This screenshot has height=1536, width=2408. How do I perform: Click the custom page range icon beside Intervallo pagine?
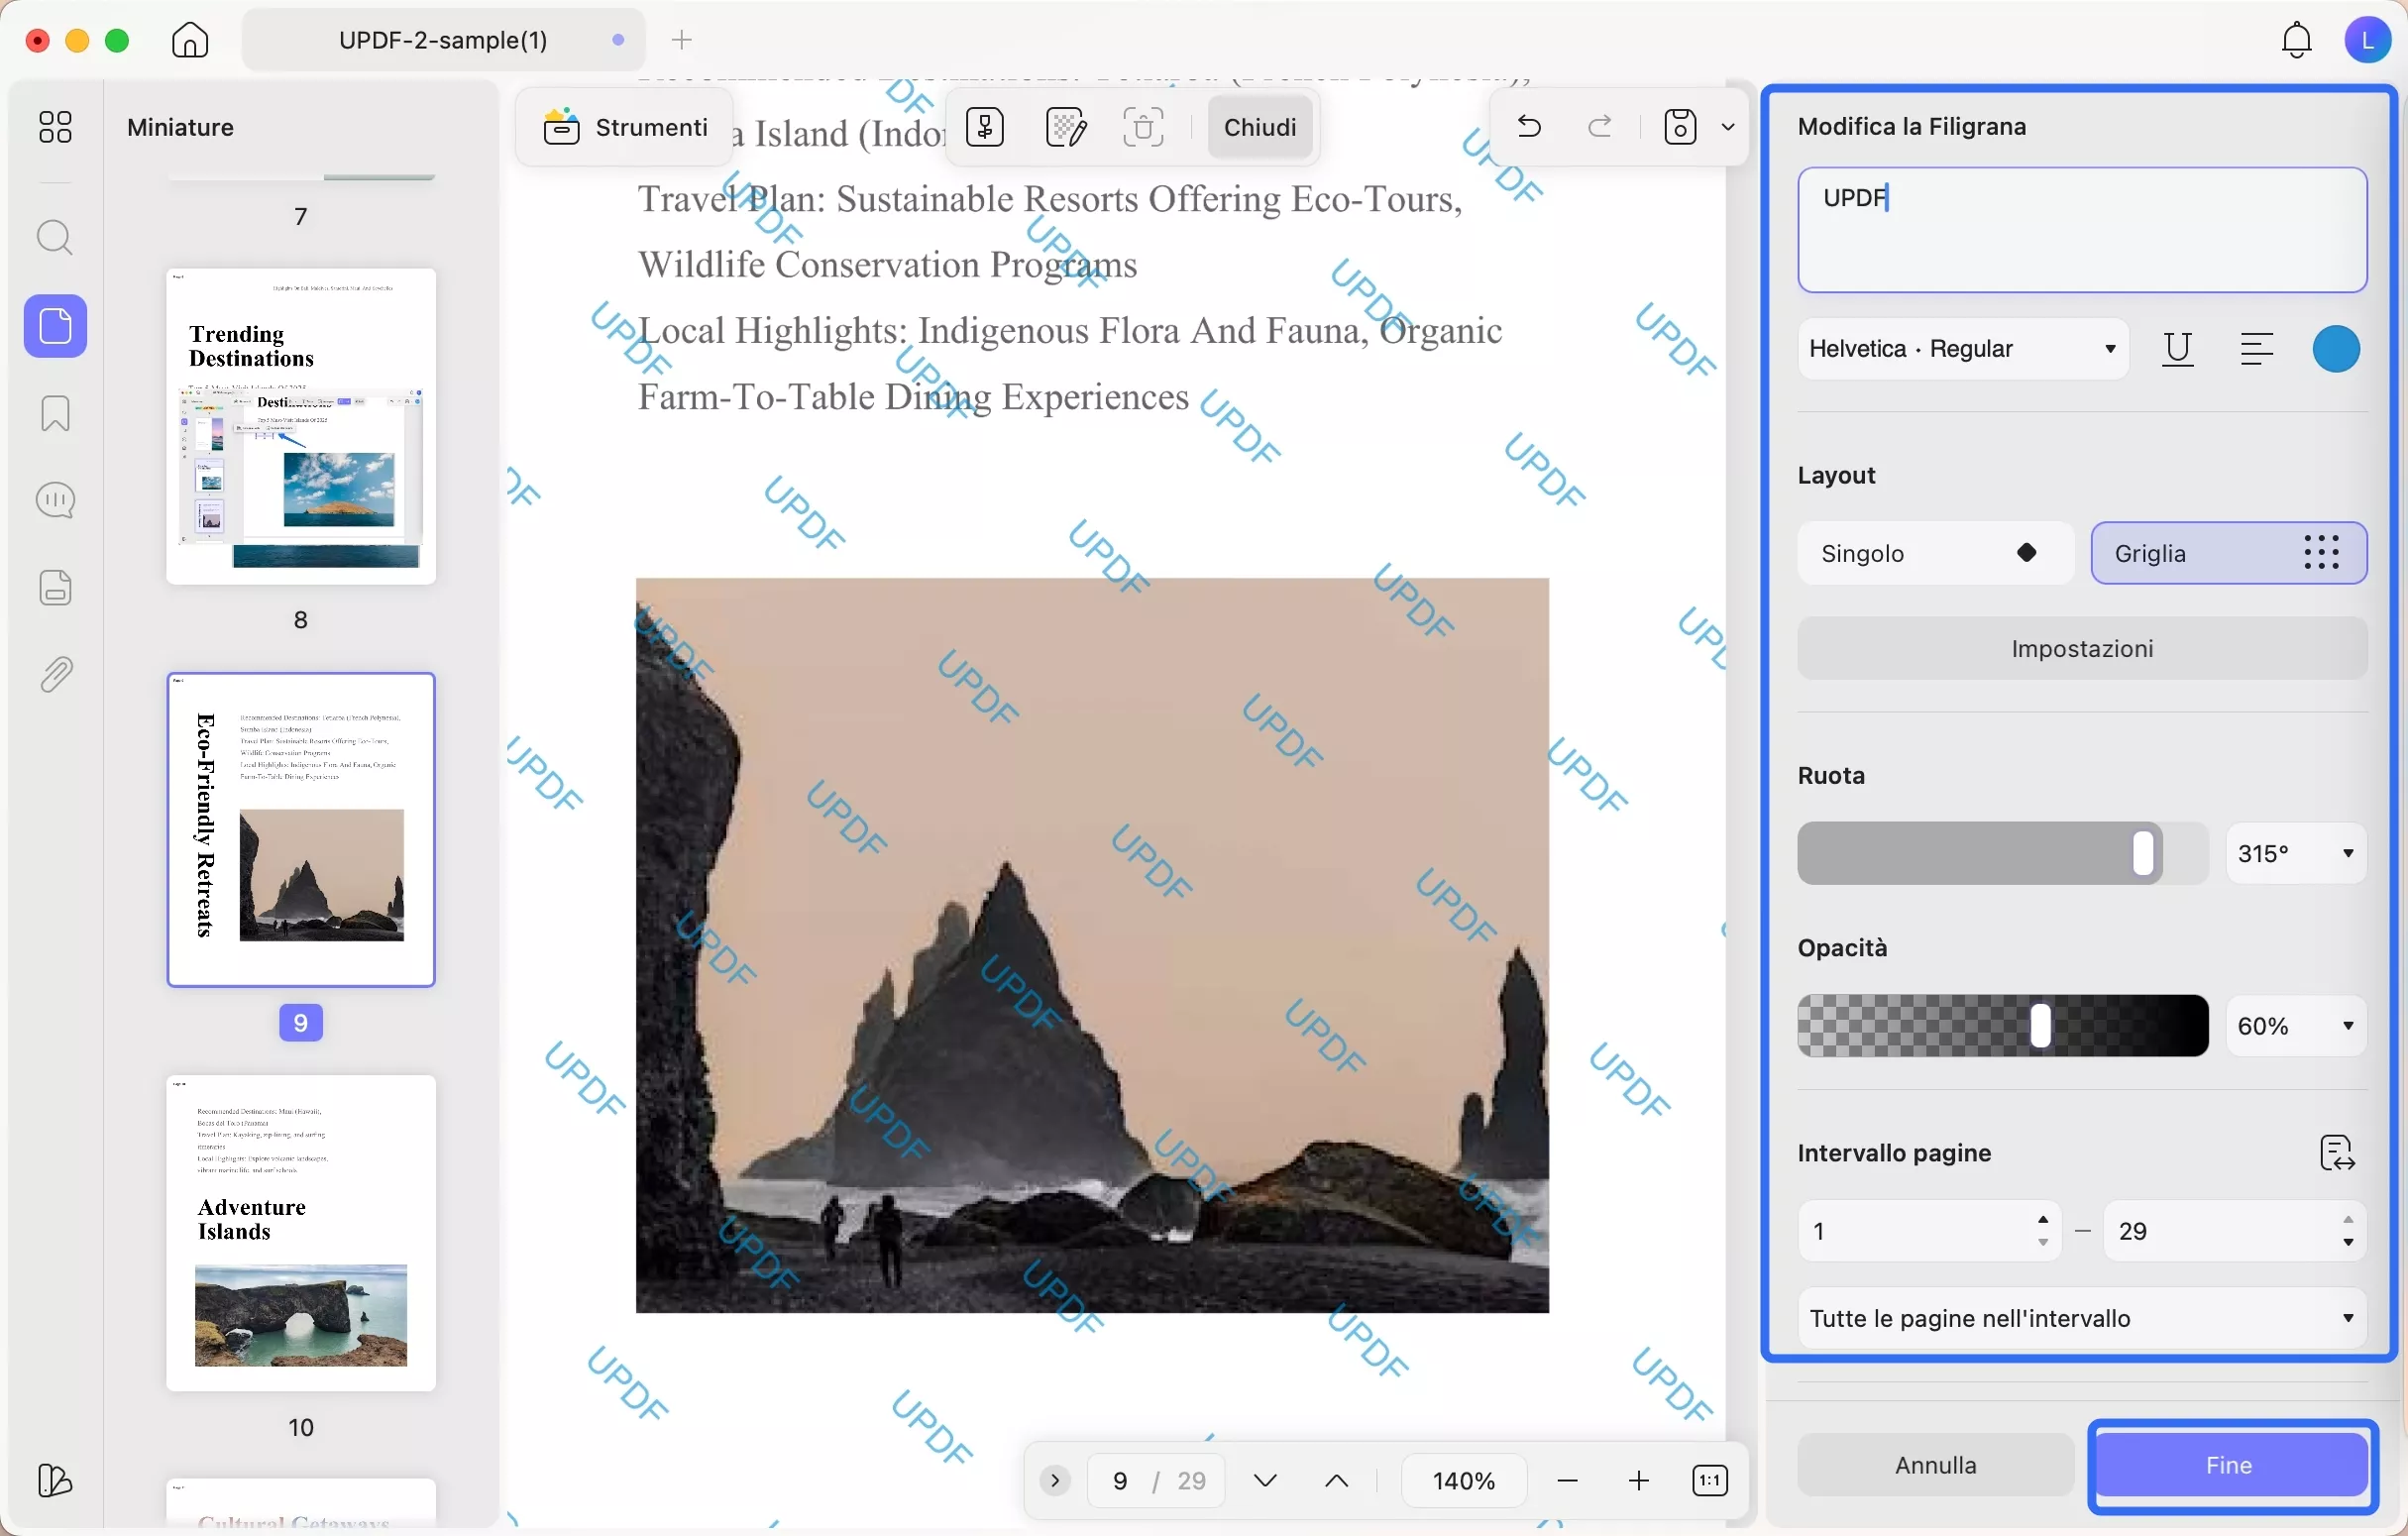tap(2337, 1153)
